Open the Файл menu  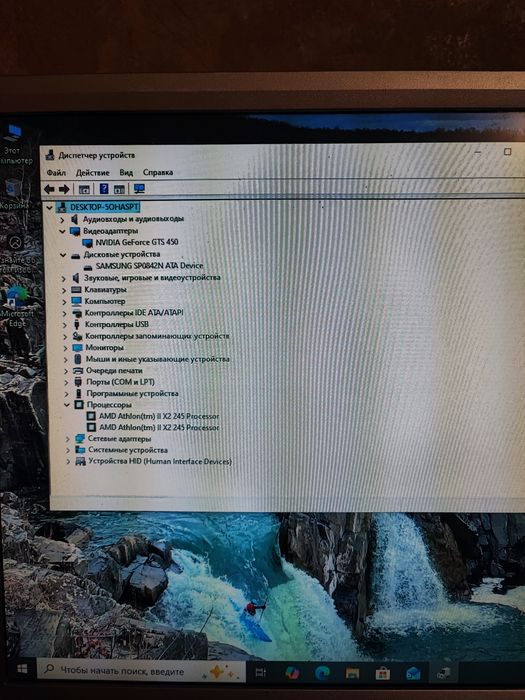click(56, 173)
